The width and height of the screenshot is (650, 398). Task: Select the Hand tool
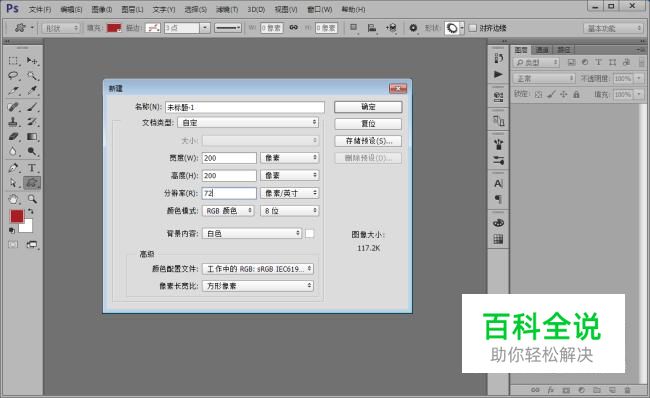[x=13, y=199]
